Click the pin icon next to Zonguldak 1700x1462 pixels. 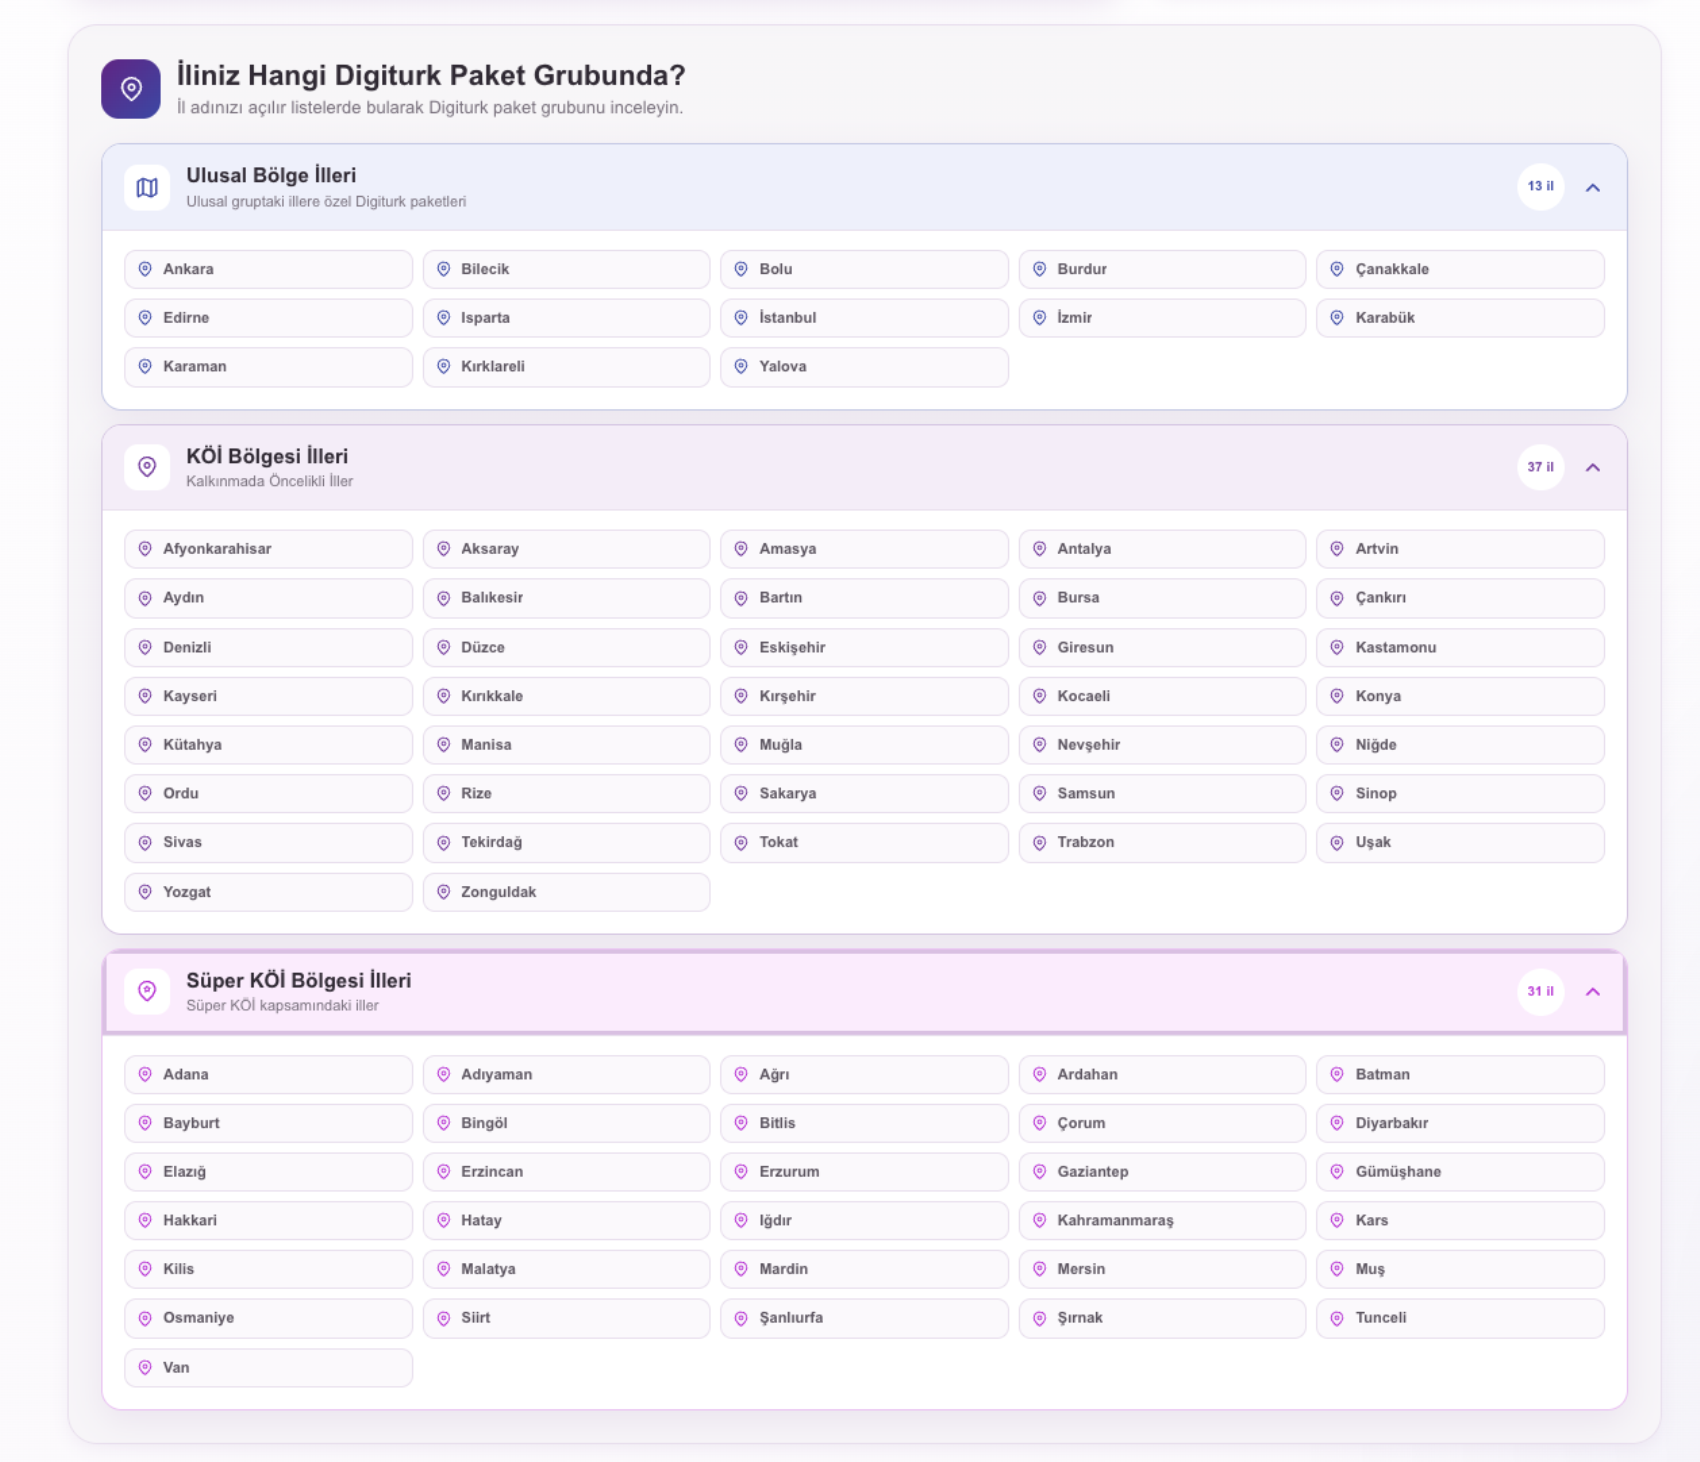443,892
